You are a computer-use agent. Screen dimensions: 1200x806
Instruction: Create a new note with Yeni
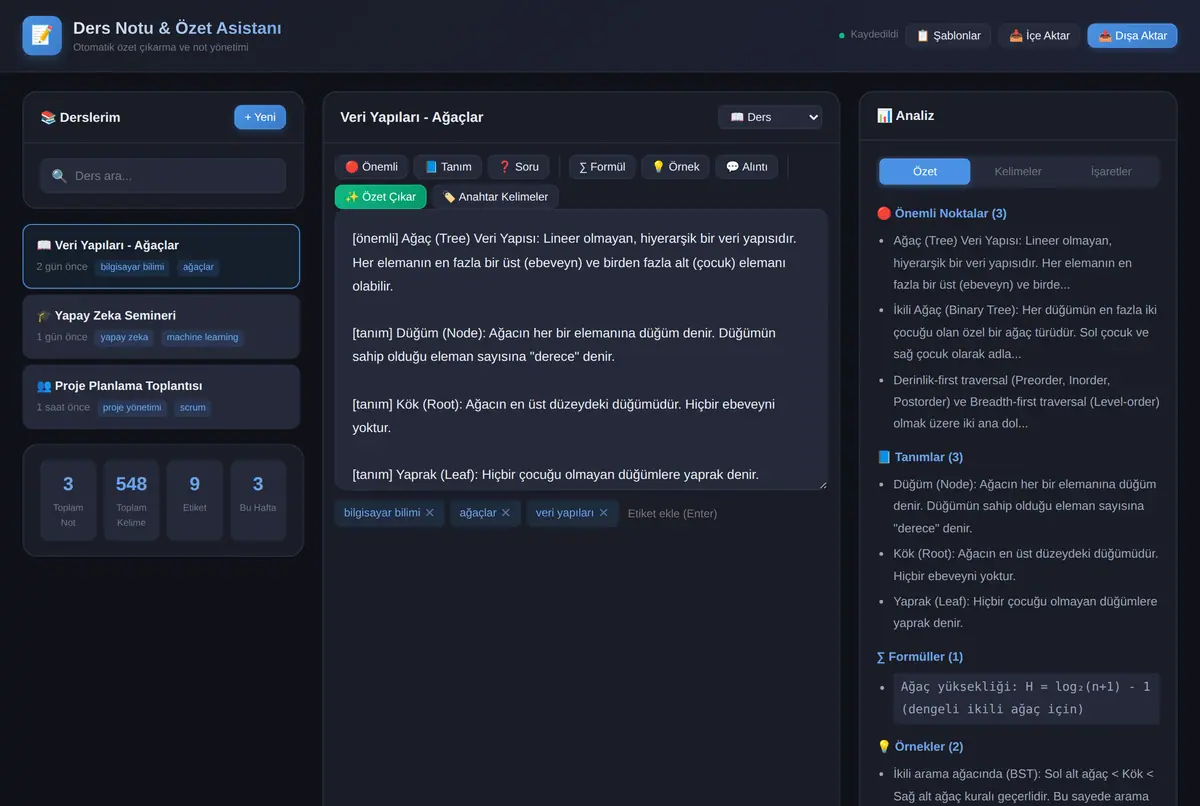[x=260, y=117]
